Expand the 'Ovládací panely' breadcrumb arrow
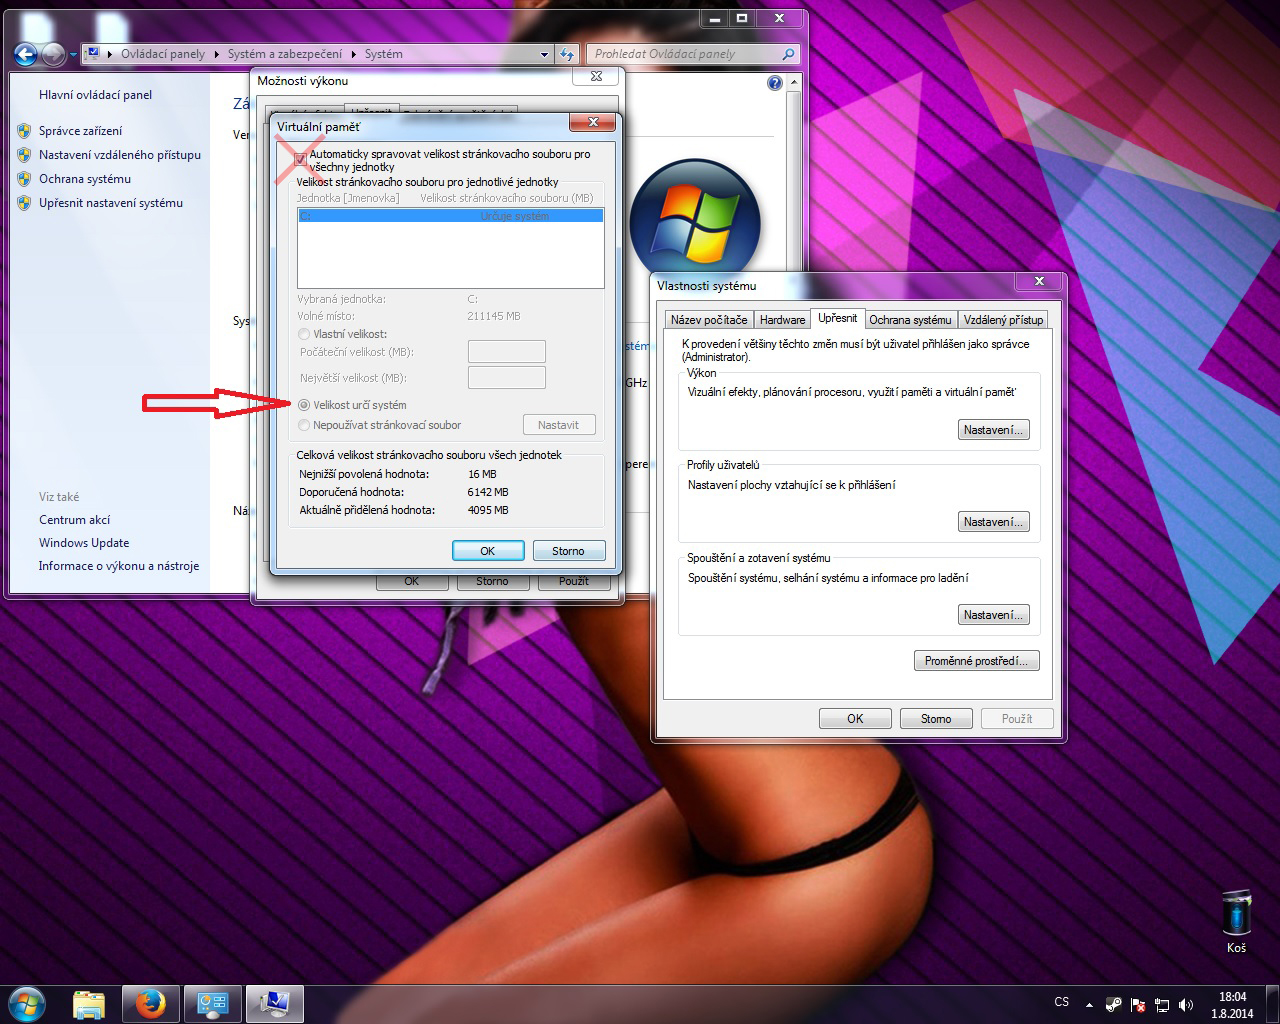 (216, 54)
